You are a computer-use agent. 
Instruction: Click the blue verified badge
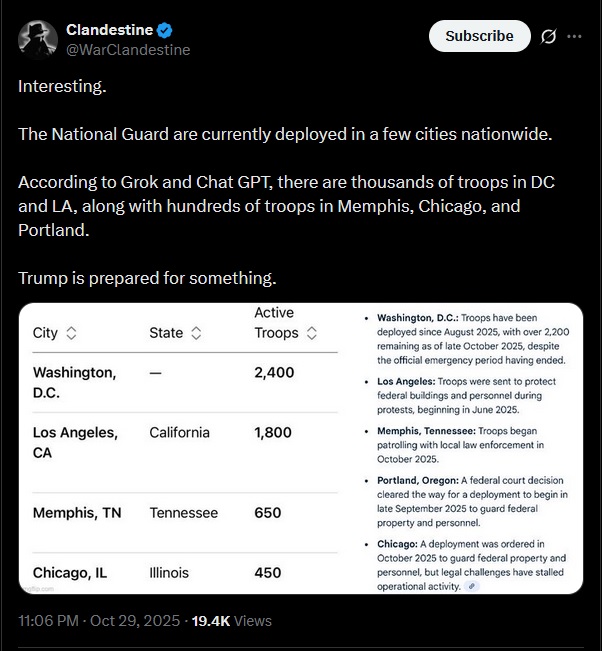pos(163,30)
